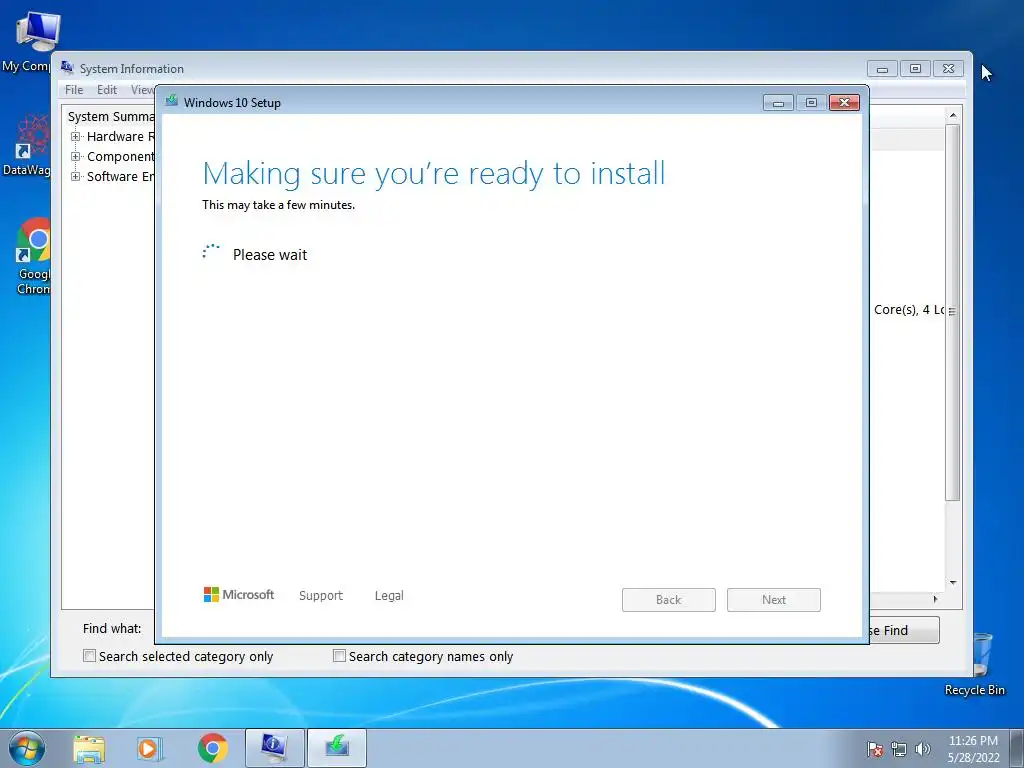Screen dimensions: 1024x768
Task: Click the vertical scrollbar thumb
Action: coord(953,312)
